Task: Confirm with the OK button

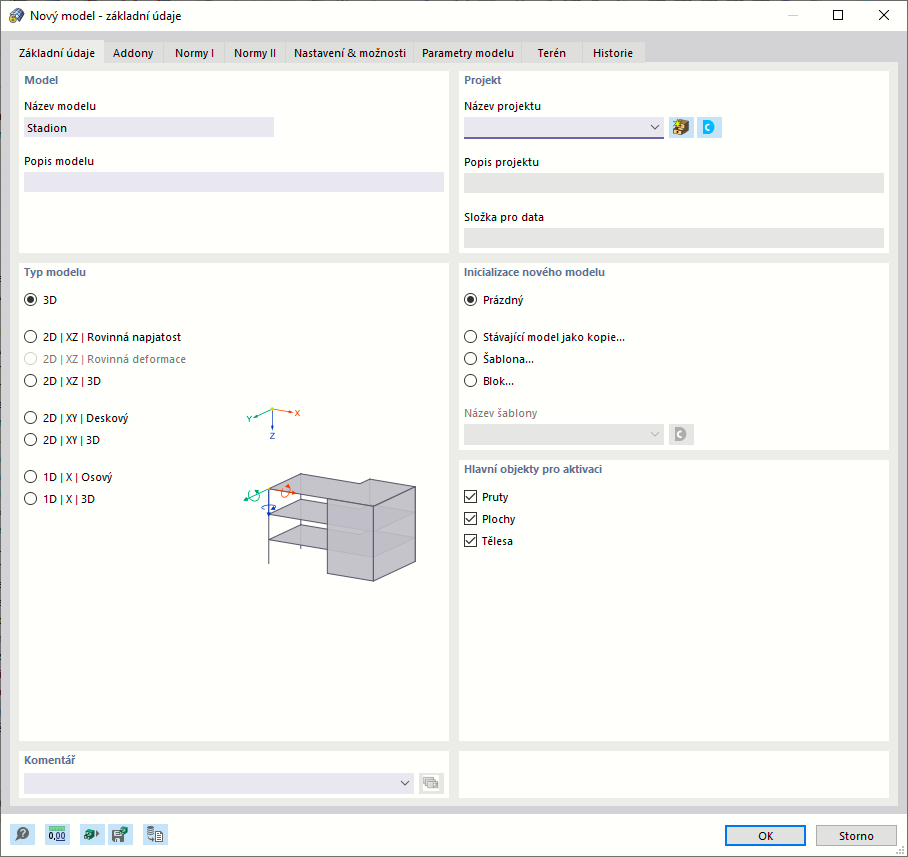Action: click(x=766, y=836)
